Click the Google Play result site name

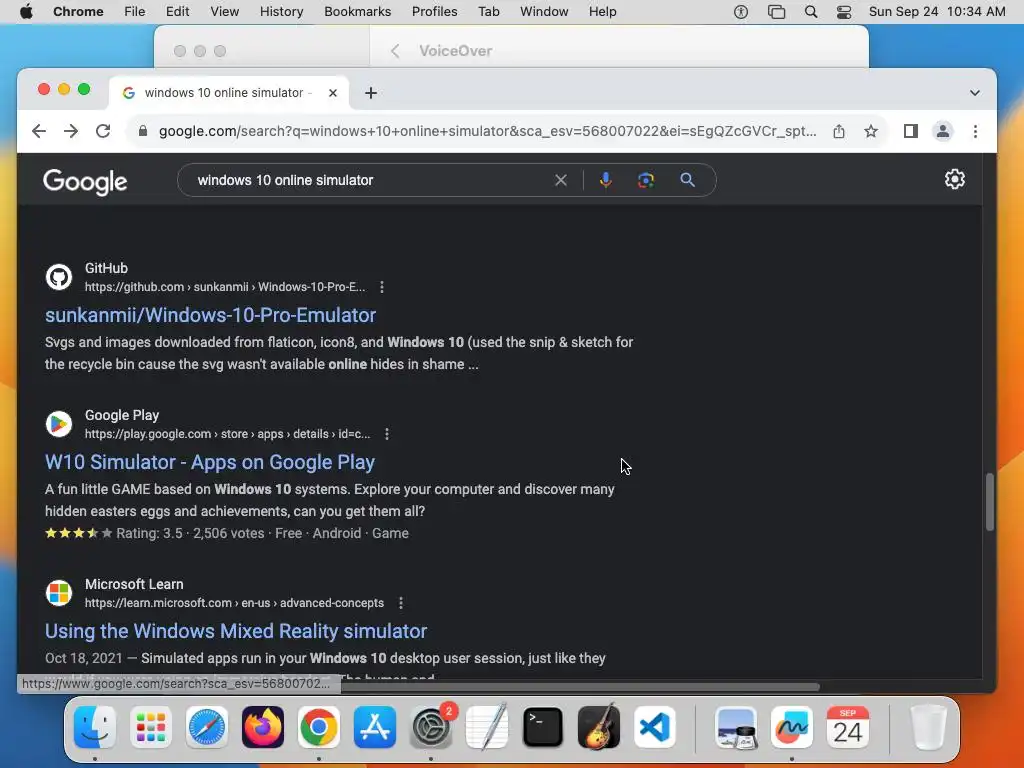point(122,415)
